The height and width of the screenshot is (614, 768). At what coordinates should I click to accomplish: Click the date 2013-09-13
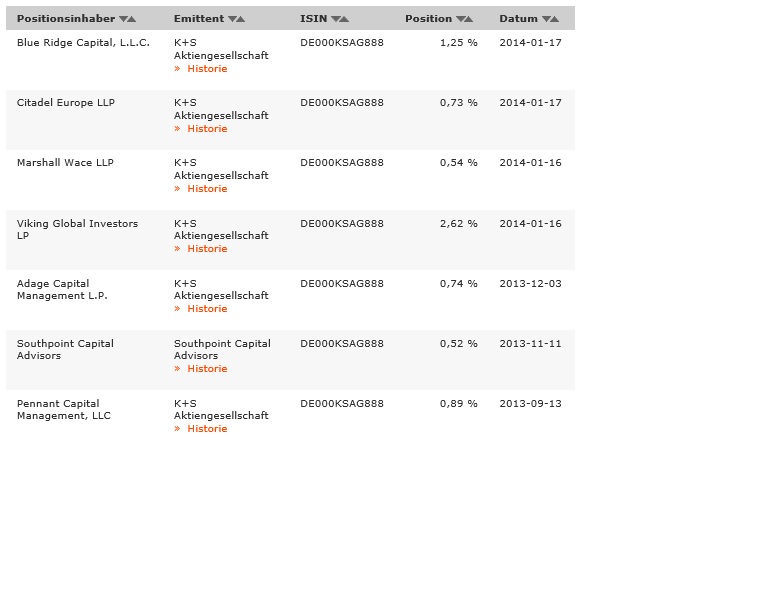530,403
